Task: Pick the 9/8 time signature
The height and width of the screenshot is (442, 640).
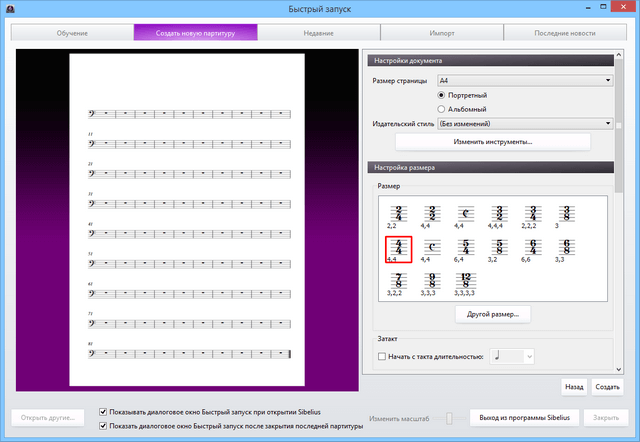Action: (x=432, y=279)
